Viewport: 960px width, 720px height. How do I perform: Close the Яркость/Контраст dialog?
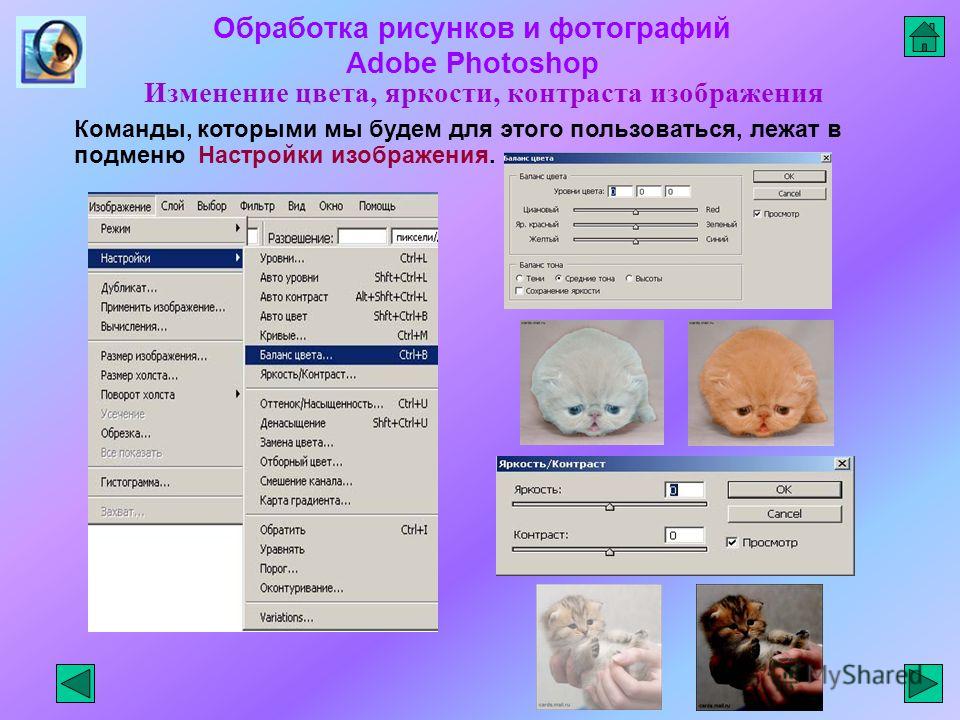pyautogui.click(x=842, y=463)
